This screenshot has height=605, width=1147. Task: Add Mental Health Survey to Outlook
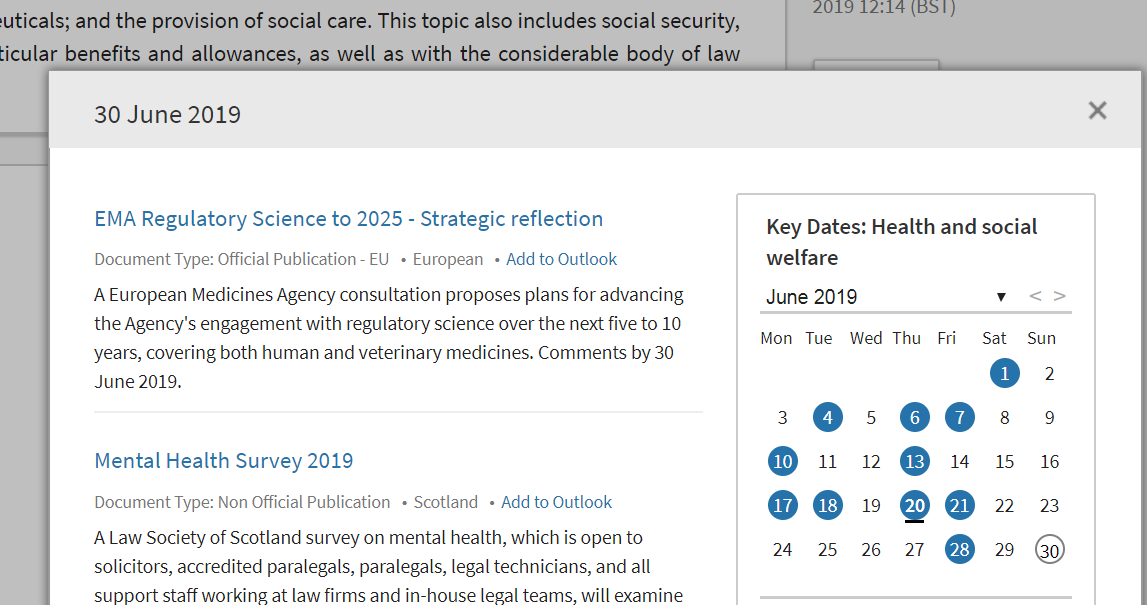[556, 502]
